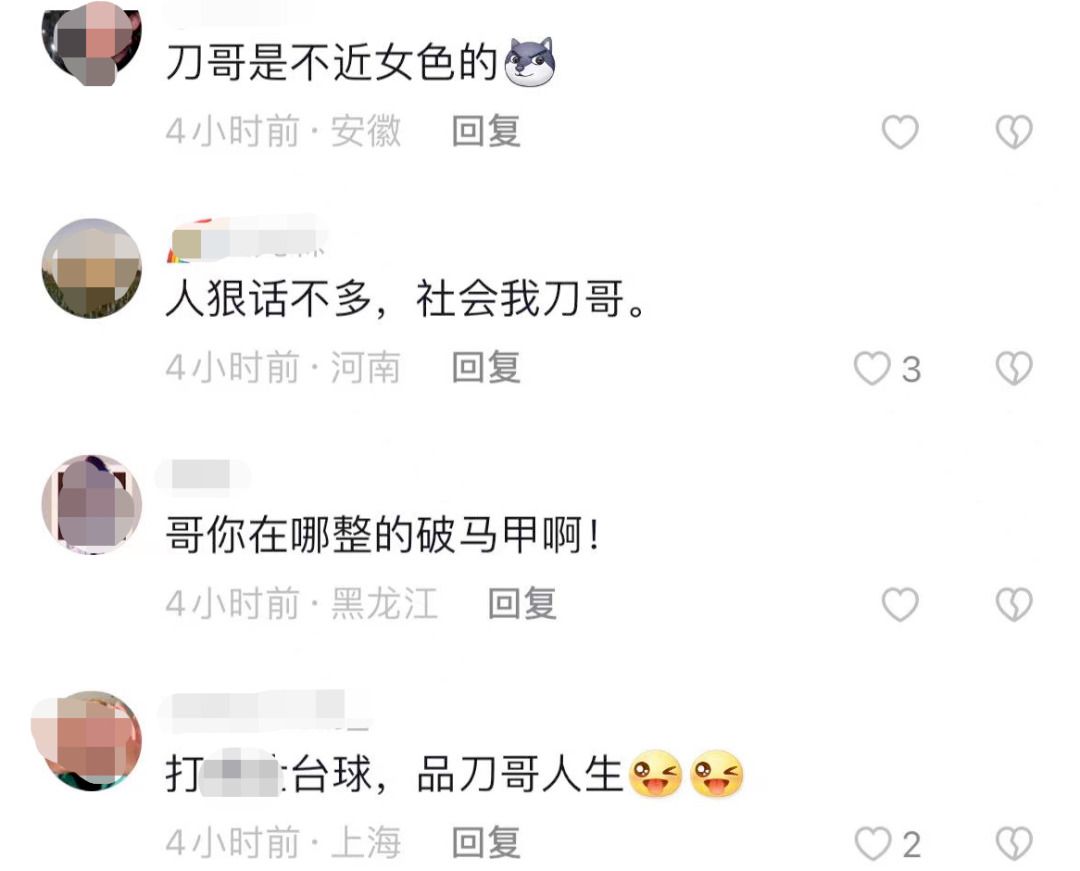Dislike the 品刀哥人生 comment from 上海
The height and width of the screenshot is (871, 1080).
click(1014, 843)
